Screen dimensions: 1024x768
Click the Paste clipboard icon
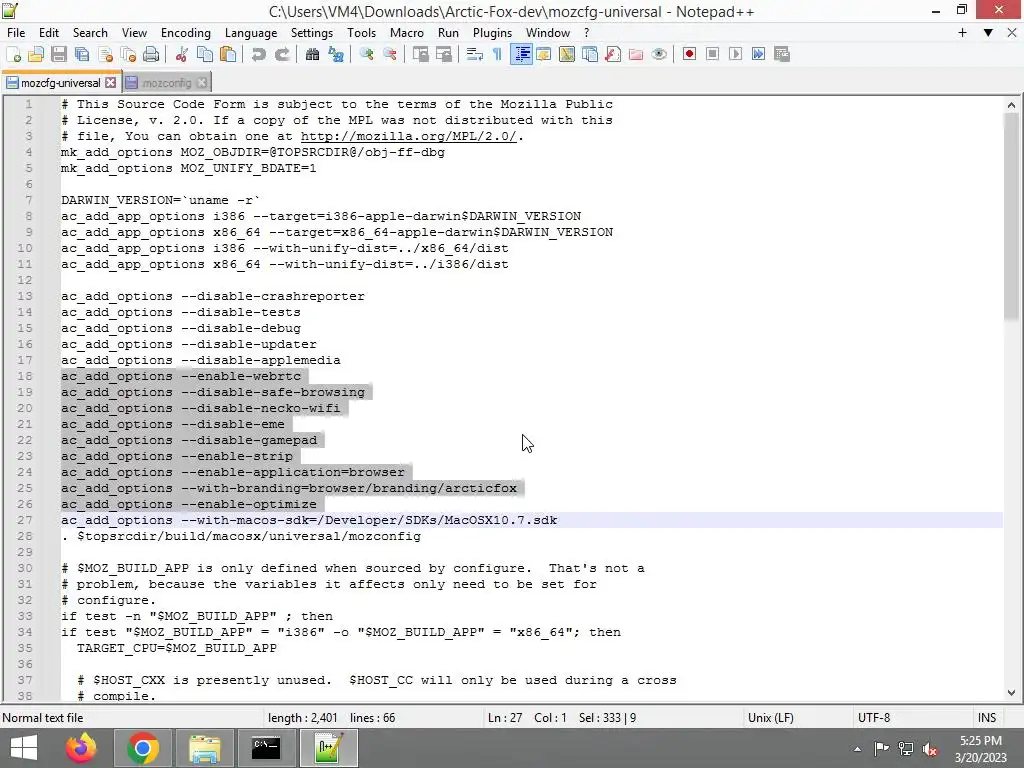point(228,54)
